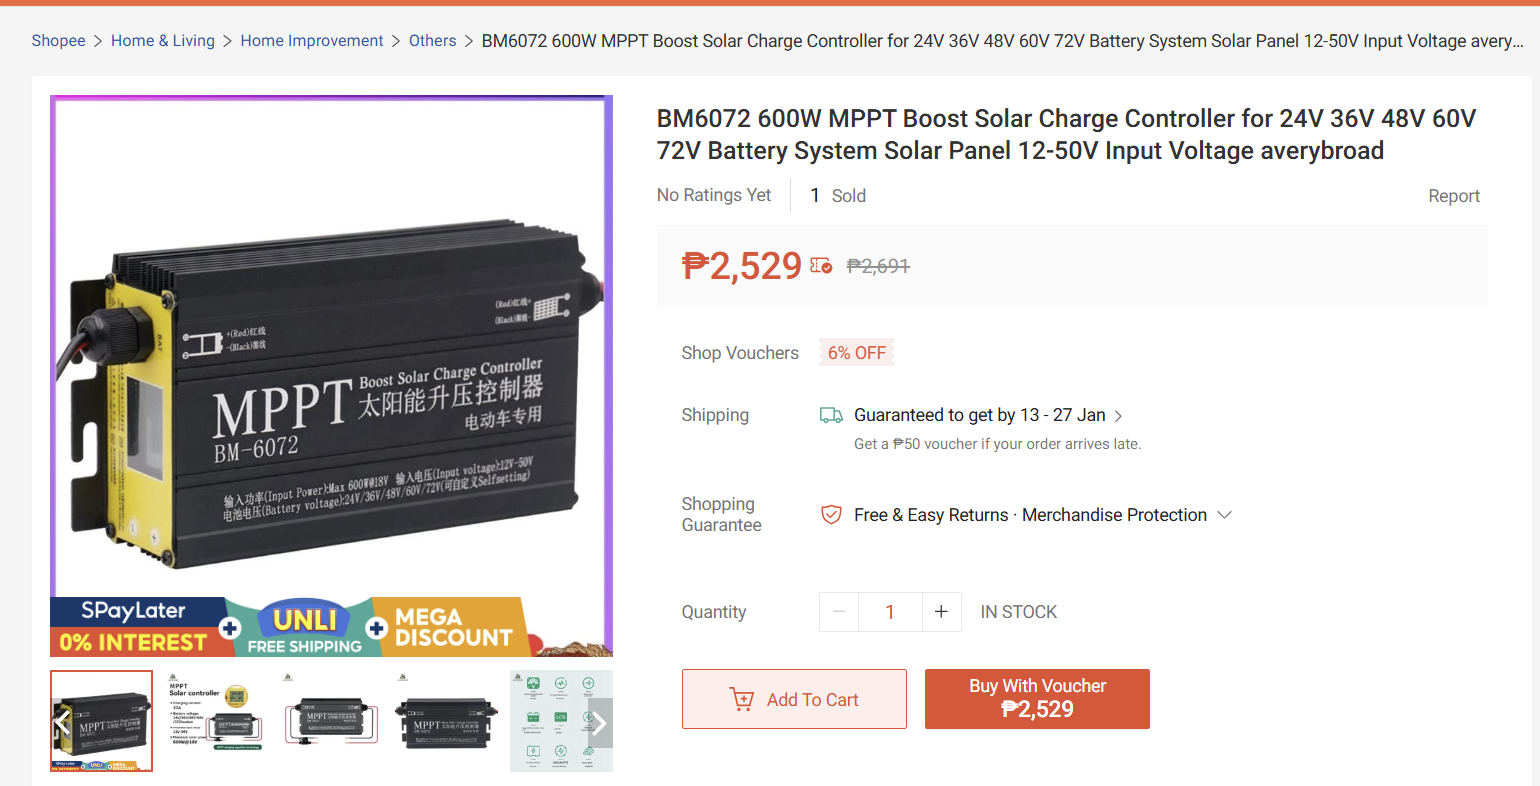Click the shipping truck icon
This screenshot has width=1540, height=786.
pos(831,415)
